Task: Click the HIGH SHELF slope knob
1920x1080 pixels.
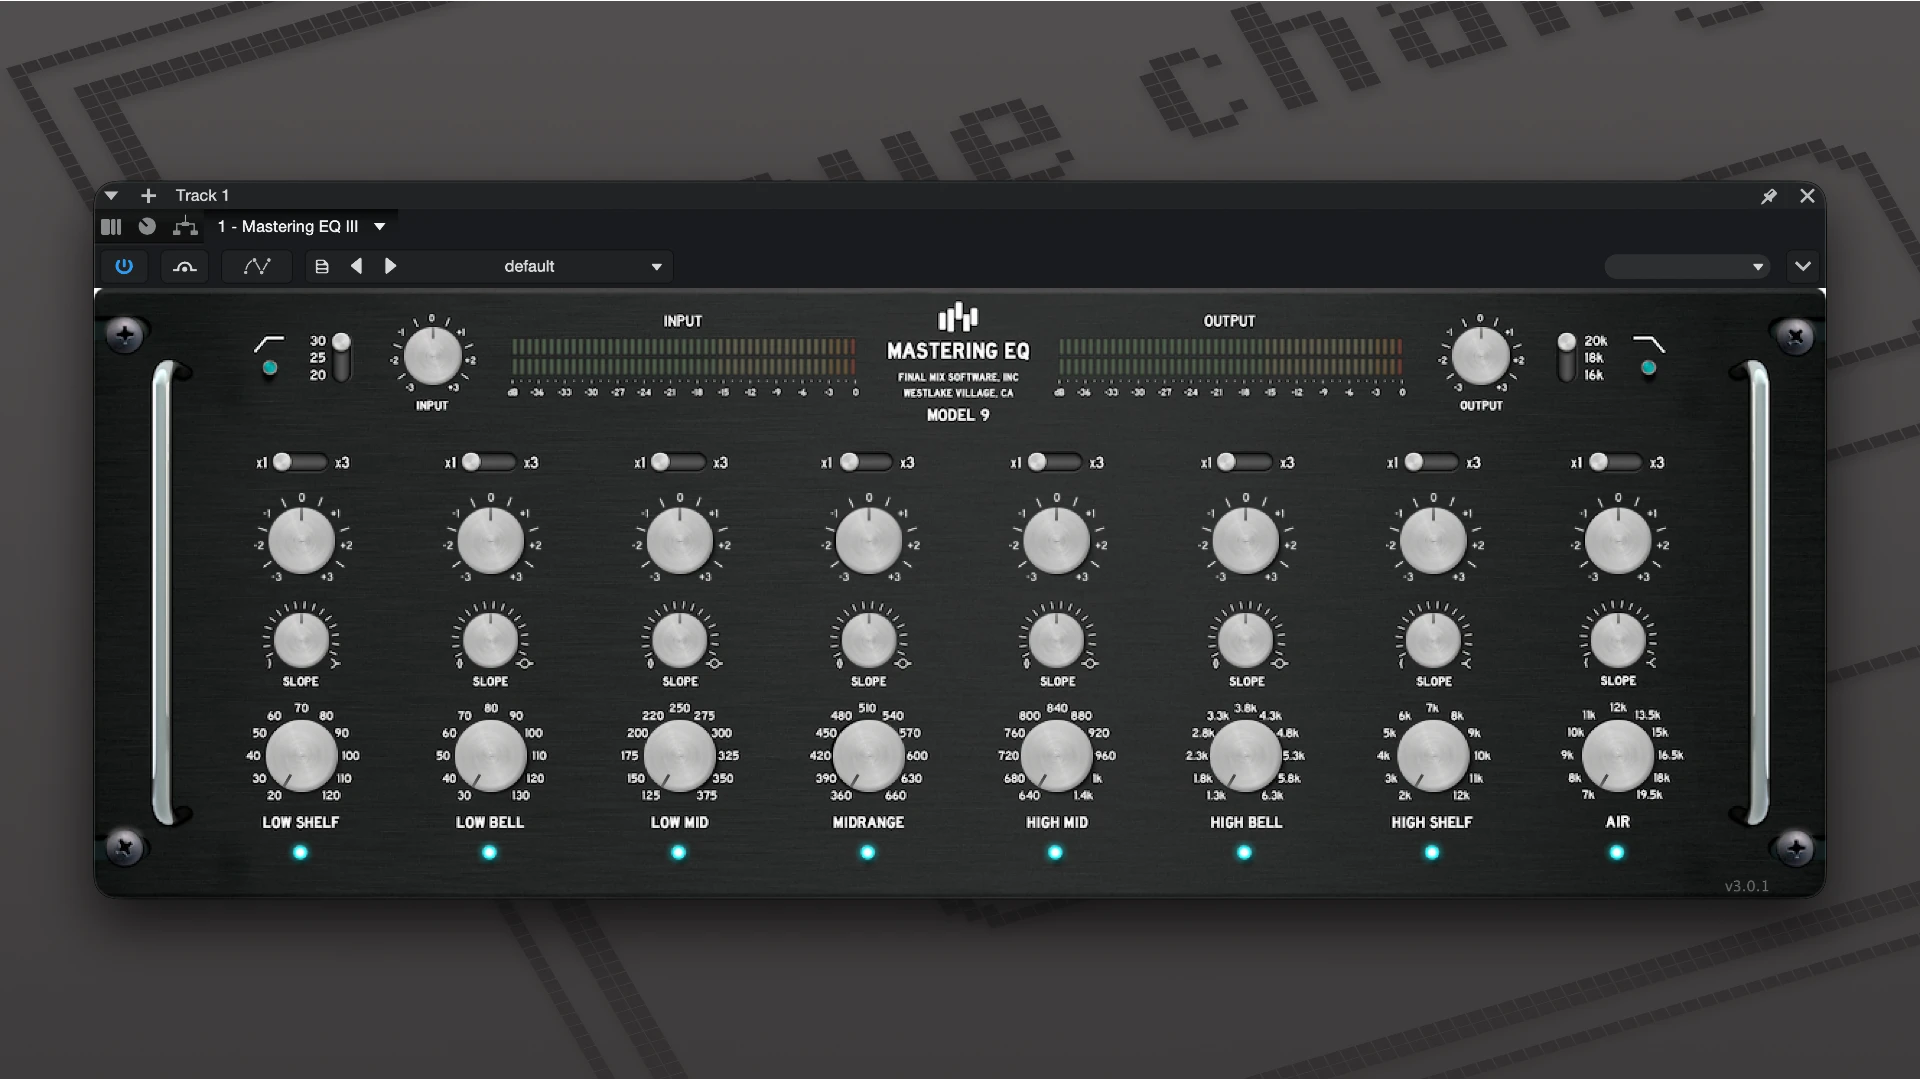Action: click(1433, 640)
